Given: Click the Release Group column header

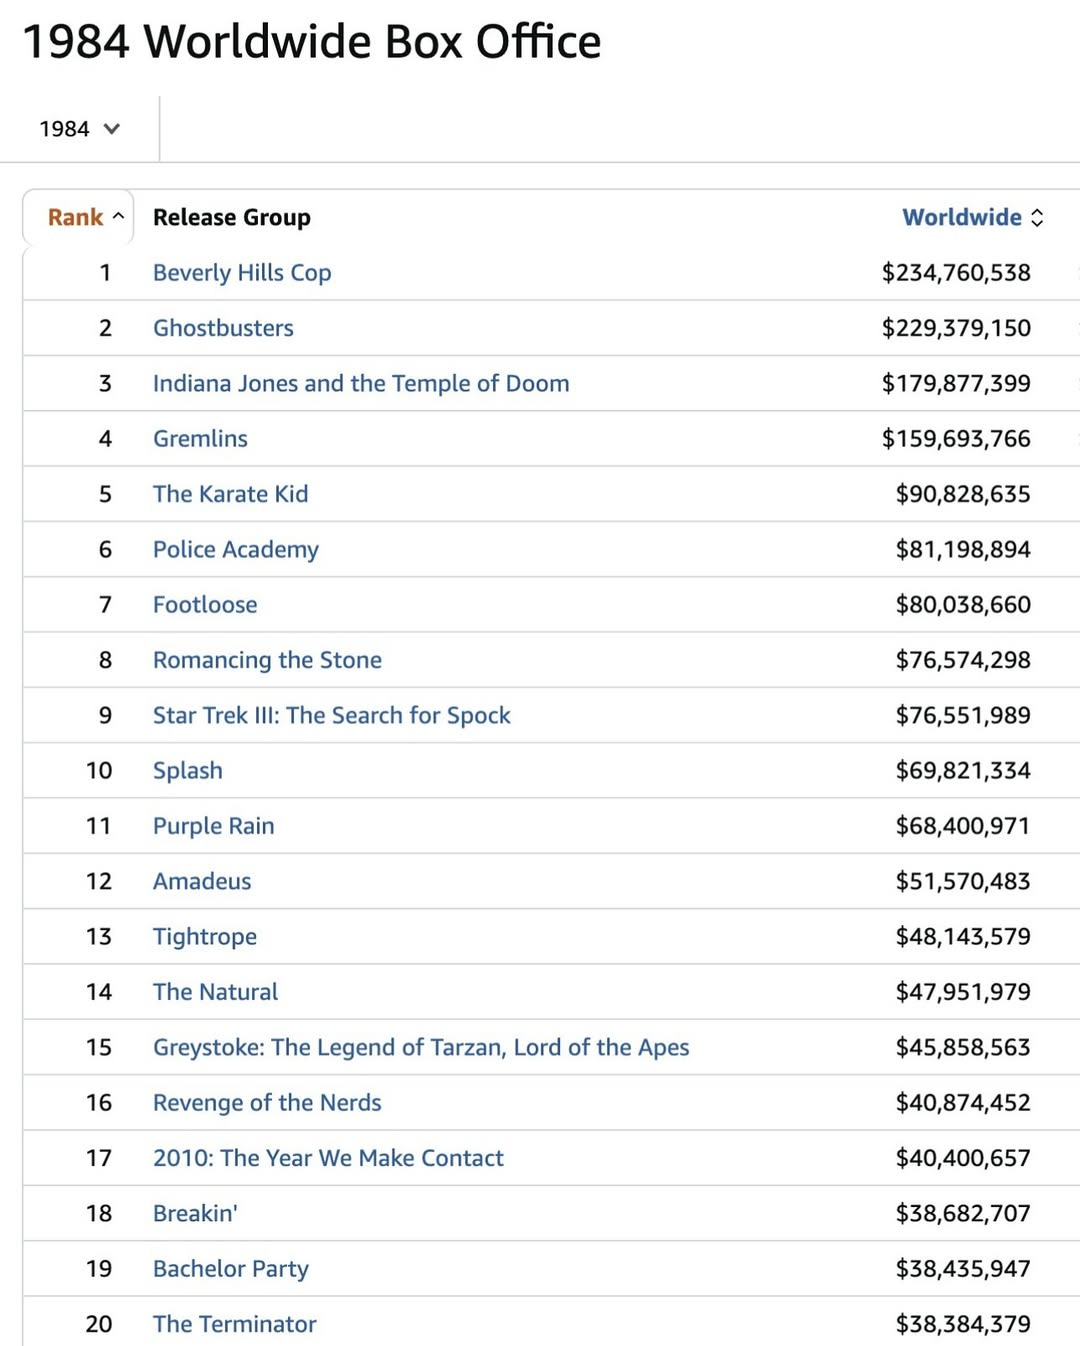Looking at the screenshot, I should [232, 217].
